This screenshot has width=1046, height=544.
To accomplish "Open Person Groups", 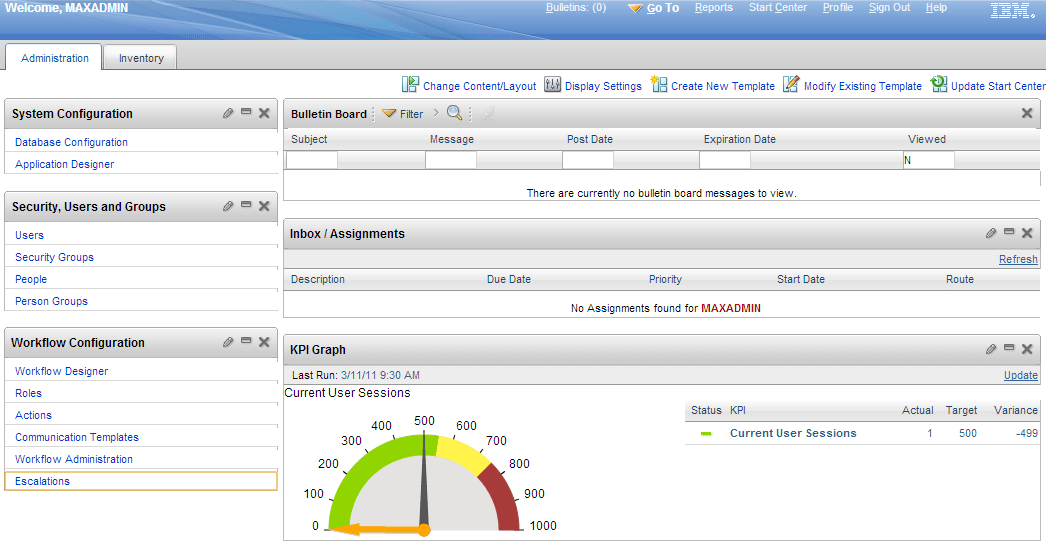I will tap(51, 301).
